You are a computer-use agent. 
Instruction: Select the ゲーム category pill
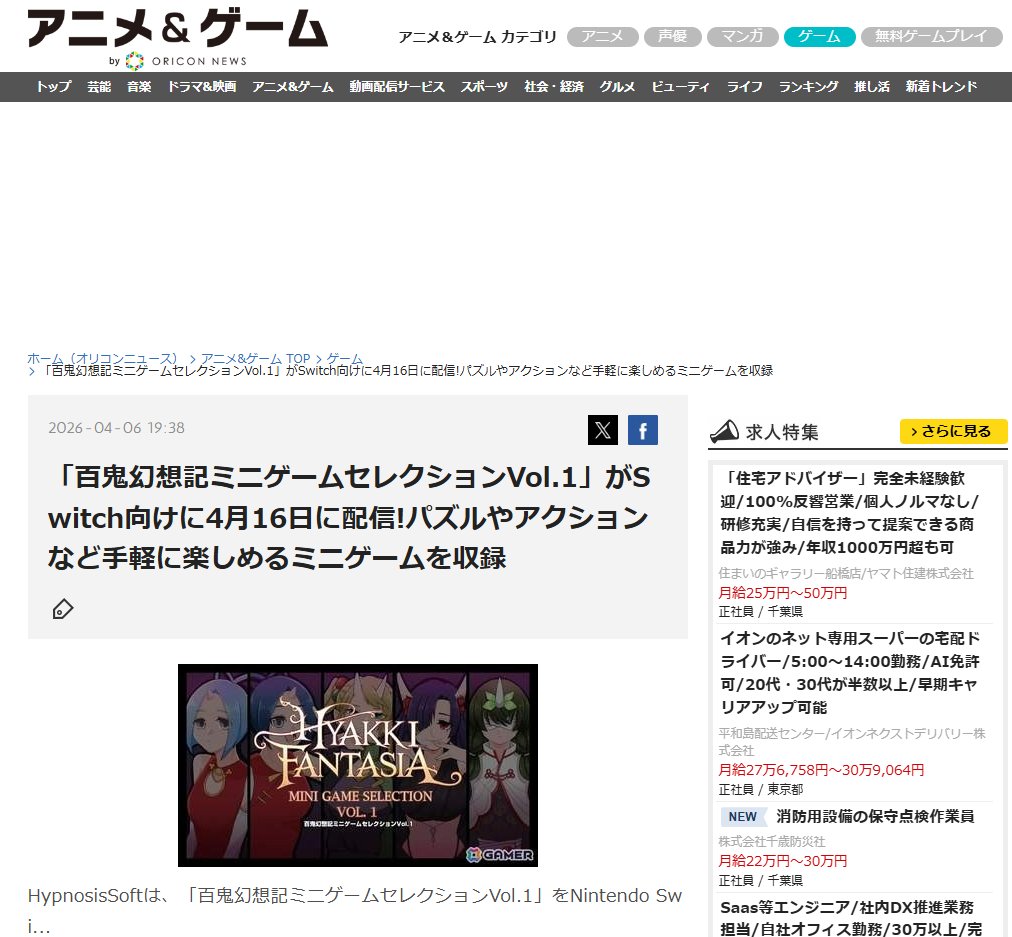click(820, 37)
